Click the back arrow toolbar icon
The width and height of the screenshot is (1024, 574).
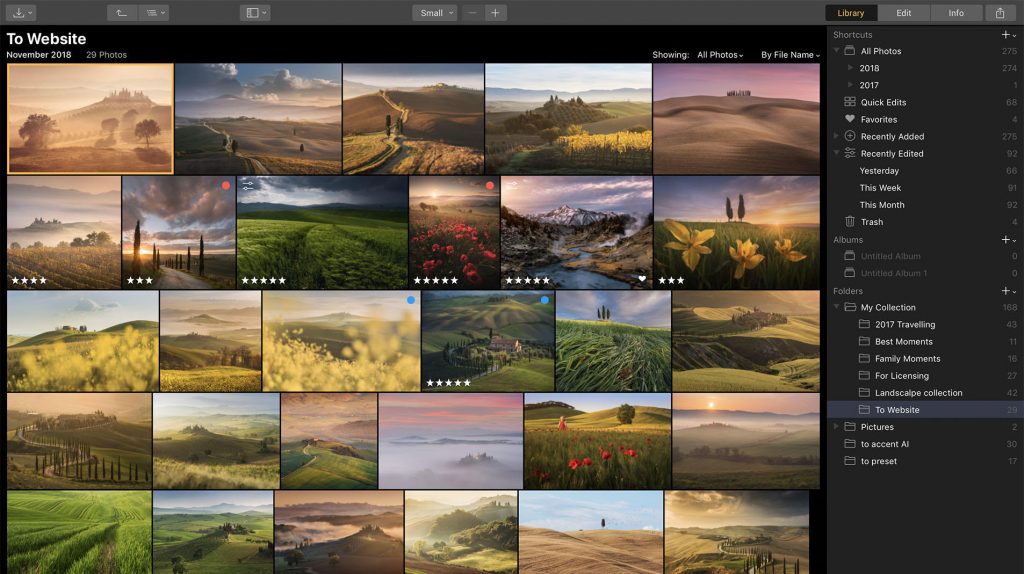121,13
